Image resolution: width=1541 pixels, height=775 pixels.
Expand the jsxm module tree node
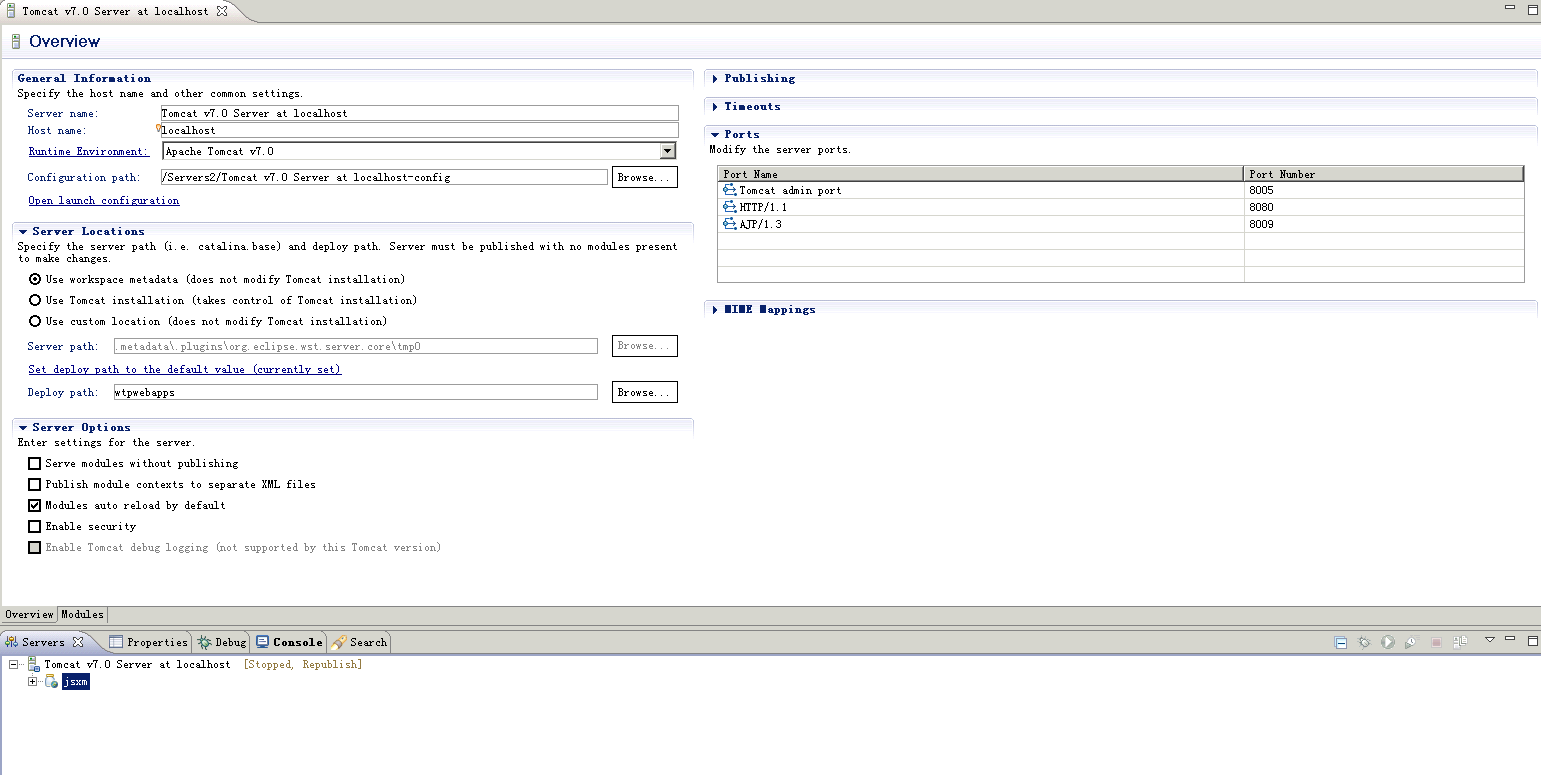pos(32,681)
